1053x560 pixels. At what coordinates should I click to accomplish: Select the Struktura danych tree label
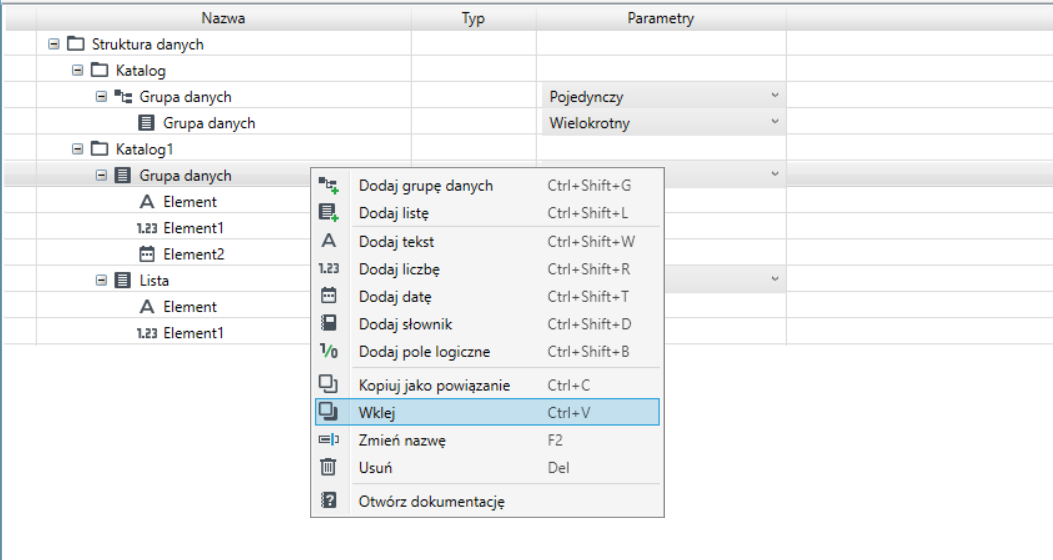point(148,44)
